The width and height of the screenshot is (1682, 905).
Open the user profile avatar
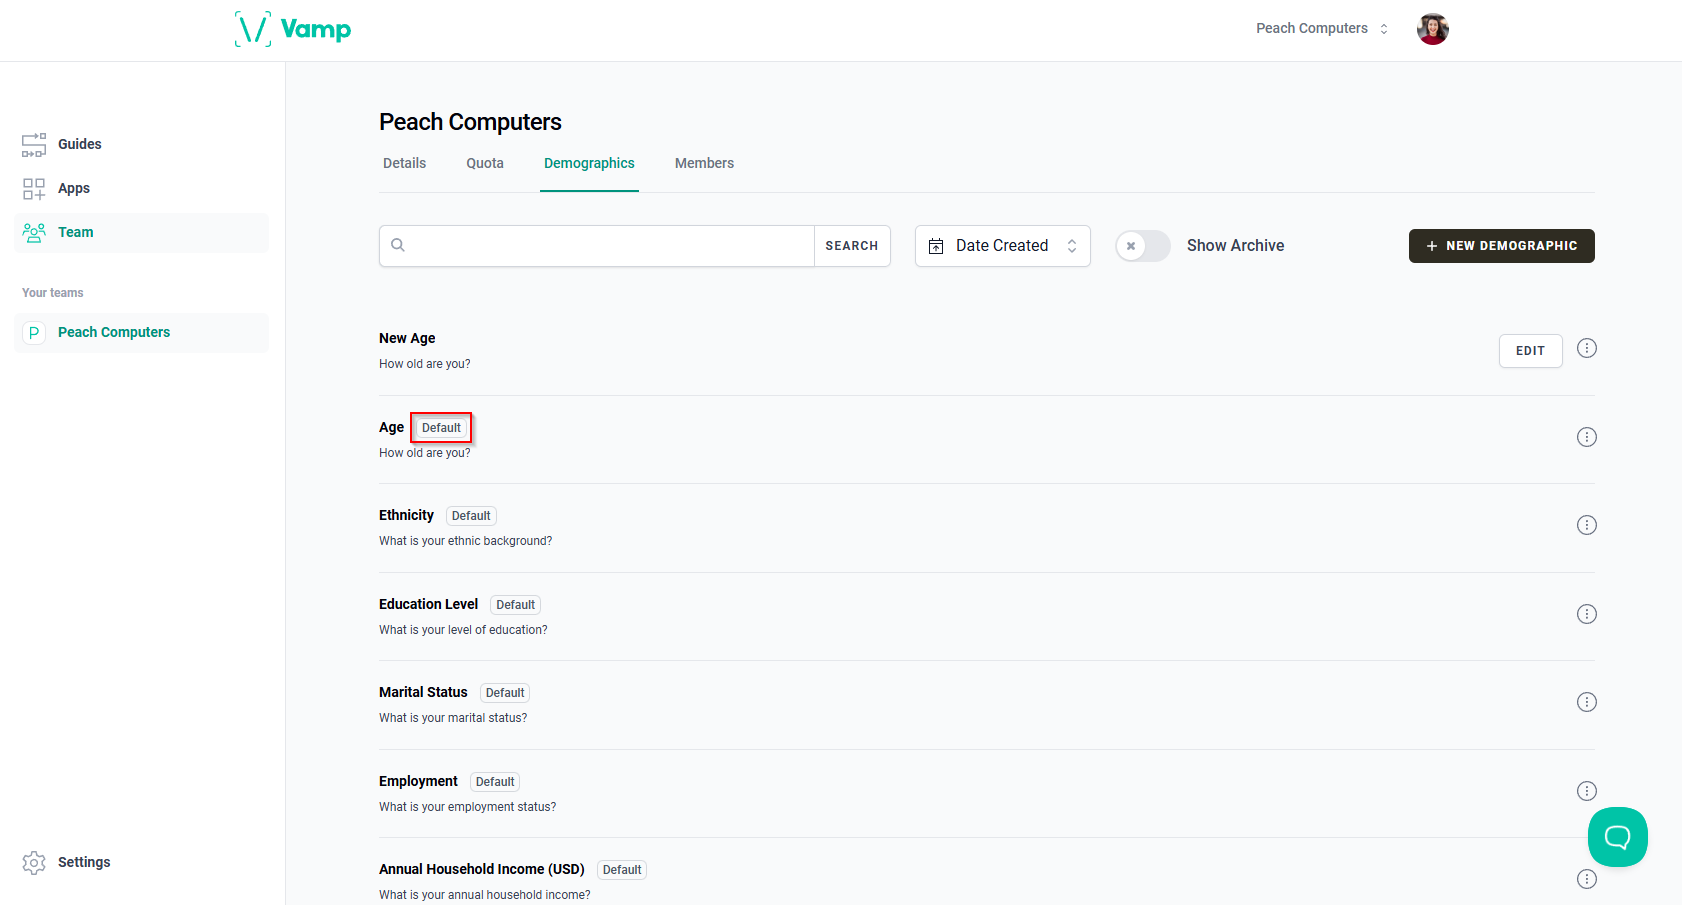[x=1432, y=29]
